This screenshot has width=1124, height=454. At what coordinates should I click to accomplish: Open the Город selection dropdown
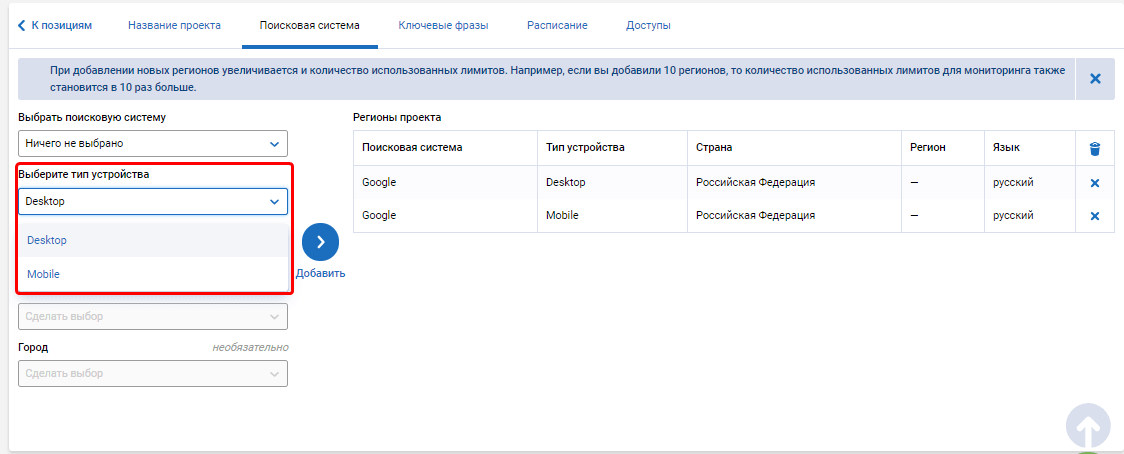(153, 374)
